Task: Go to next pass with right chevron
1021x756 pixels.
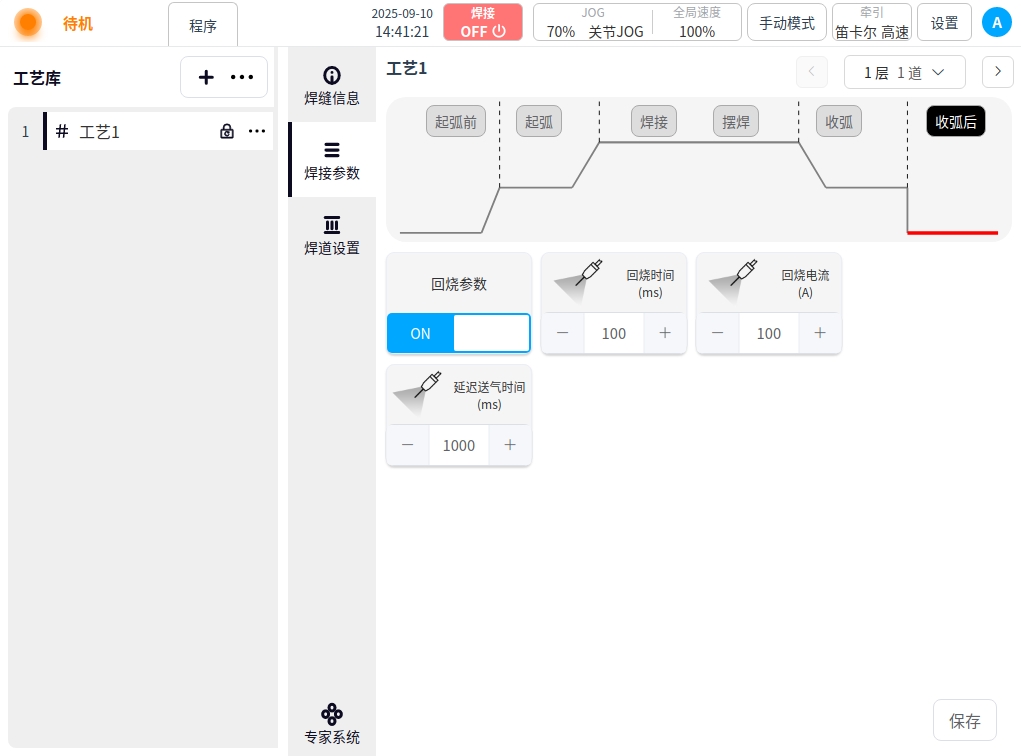Action: coord(997,72)
